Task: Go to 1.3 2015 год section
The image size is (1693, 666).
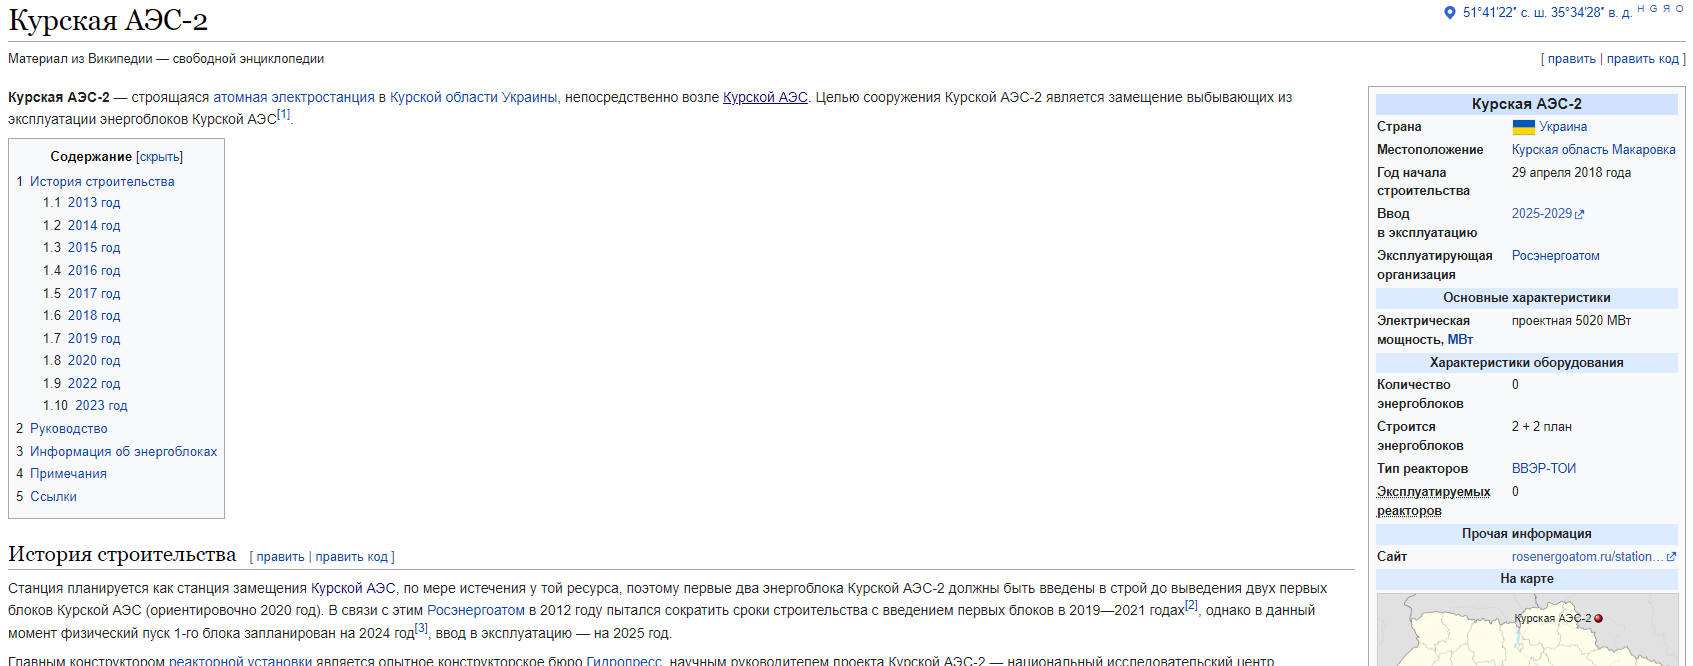Action: (x=94, y=248)
